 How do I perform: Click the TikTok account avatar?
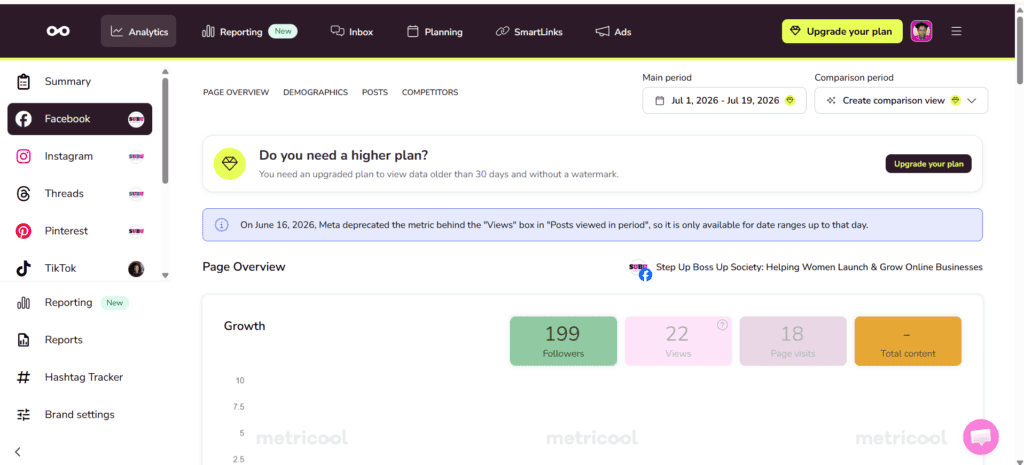[x=136, y=268]
